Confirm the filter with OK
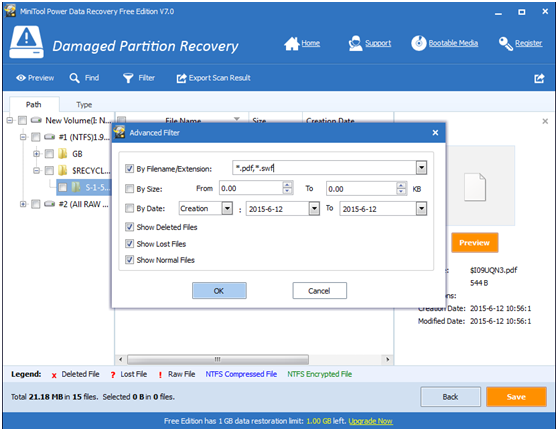 (219, 291)
